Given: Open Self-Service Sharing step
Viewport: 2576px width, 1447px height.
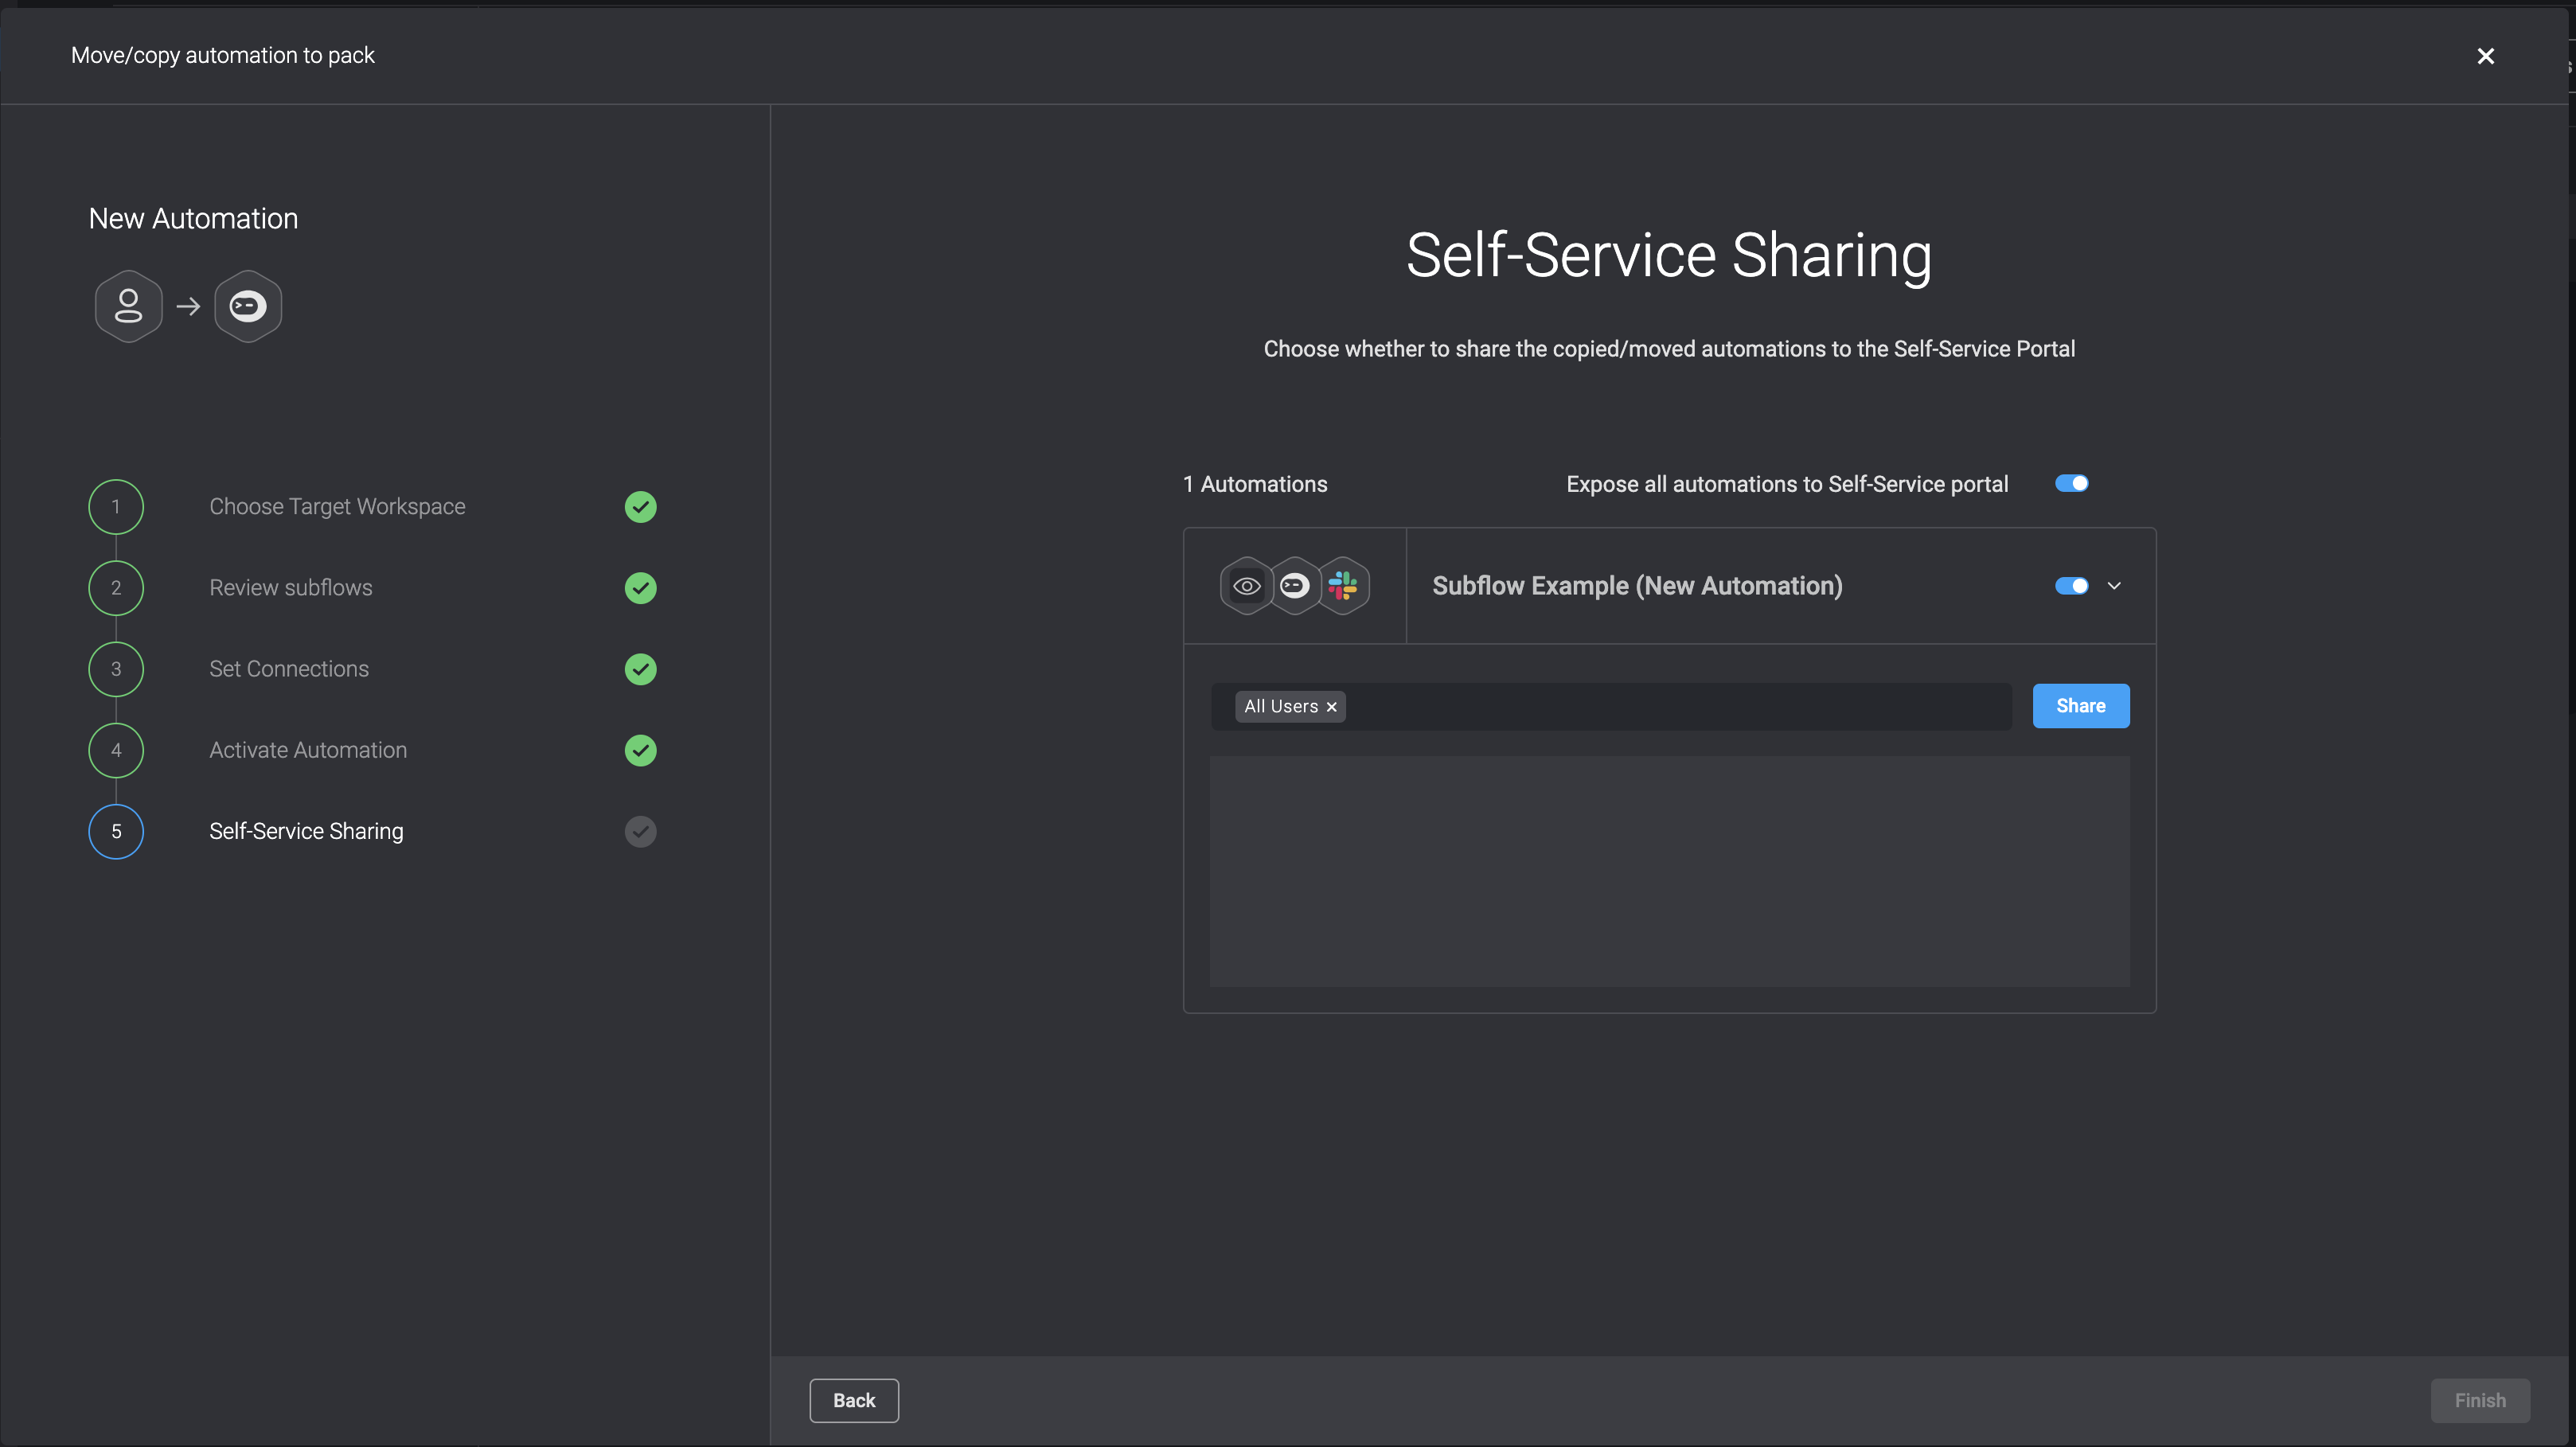Looking at the screenshot, I should pos(306,832).
